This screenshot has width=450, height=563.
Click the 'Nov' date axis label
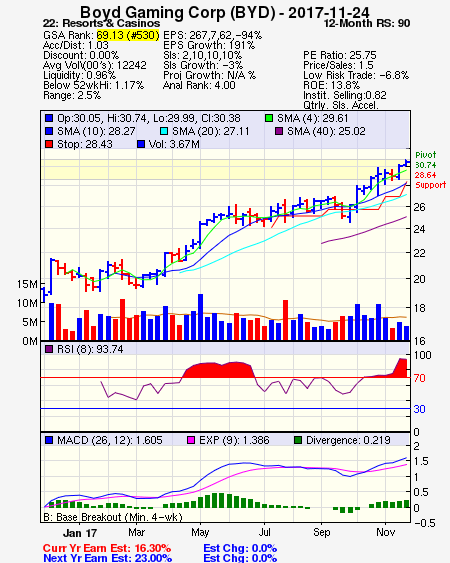click(x=385, y=532)
